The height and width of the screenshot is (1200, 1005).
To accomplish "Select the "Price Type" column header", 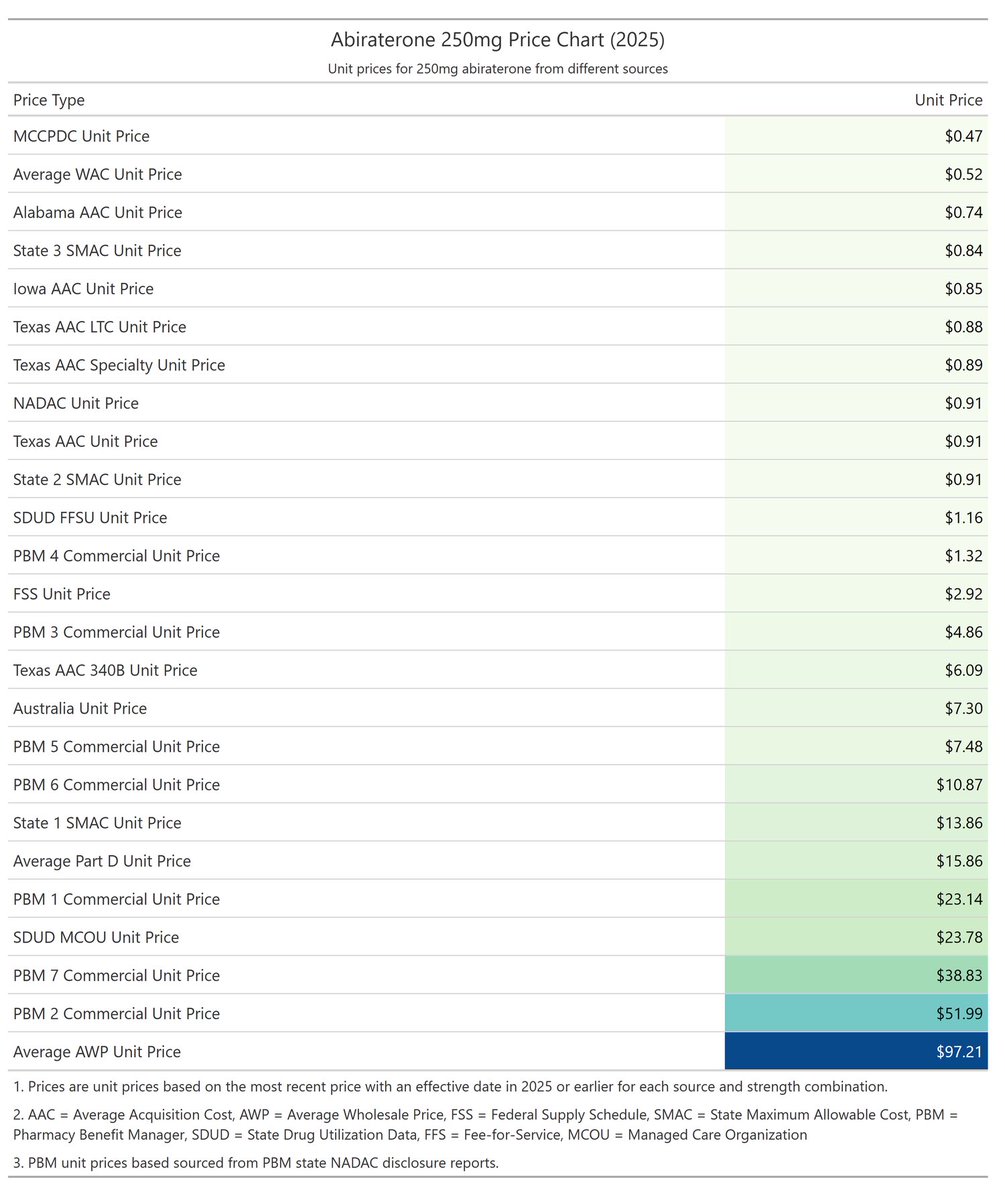I will 49,100.
